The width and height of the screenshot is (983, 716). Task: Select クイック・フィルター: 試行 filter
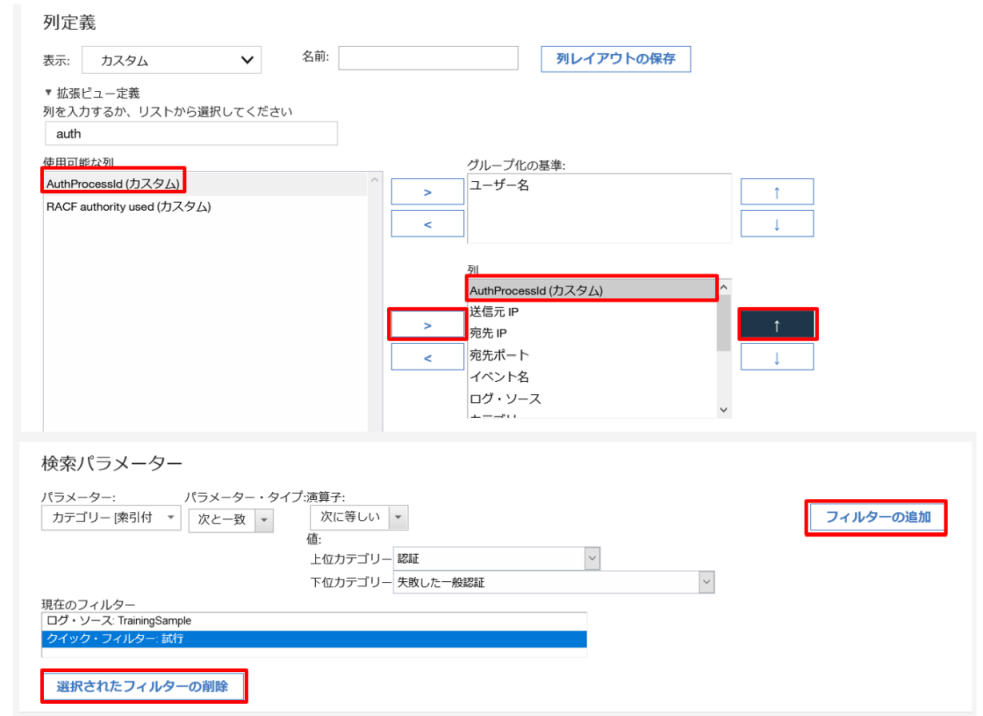pyautogui.click(x=314, y=639)
